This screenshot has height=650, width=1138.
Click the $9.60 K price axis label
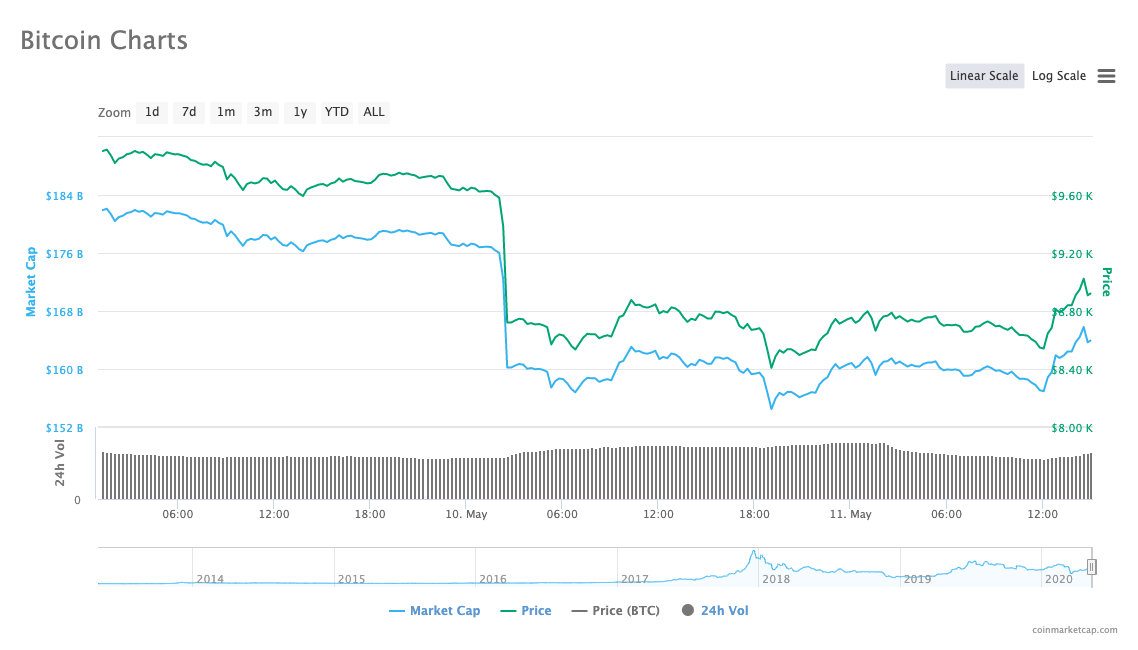pos(1072,196)
